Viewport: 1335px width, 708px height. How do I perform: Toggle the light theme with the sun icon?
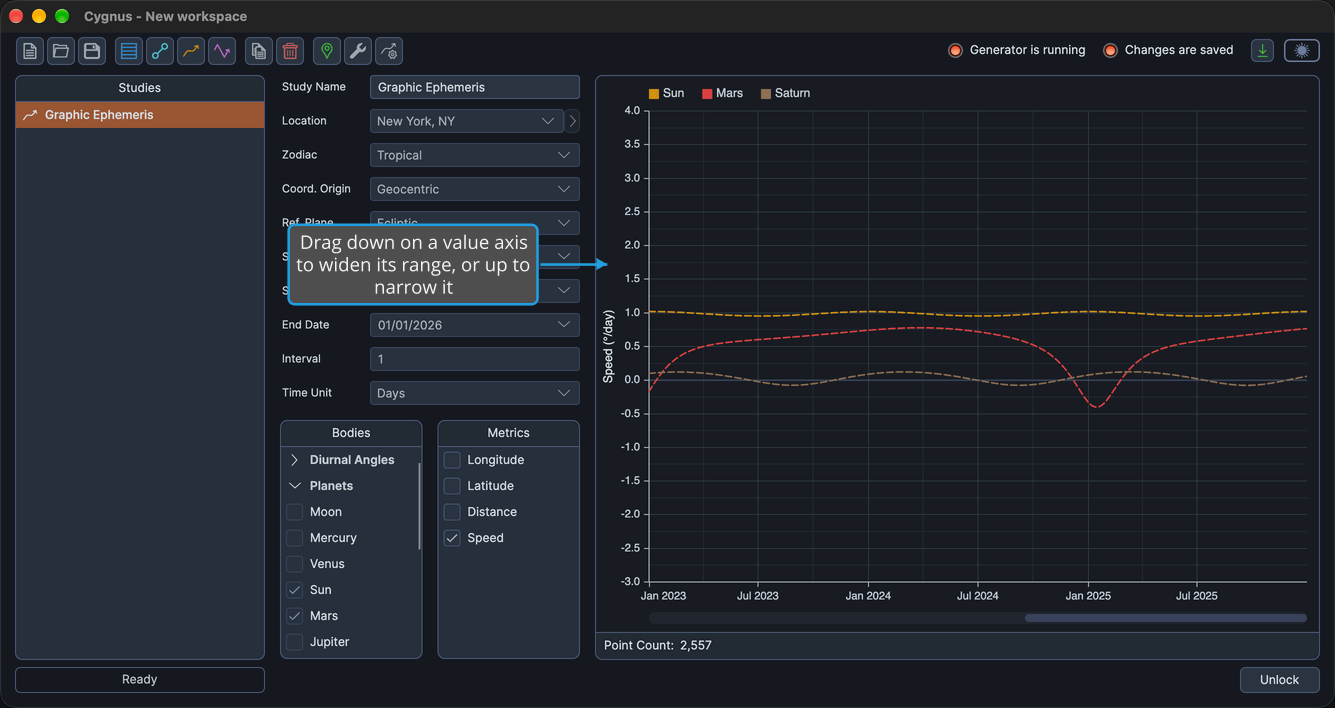coord(1302,50)
